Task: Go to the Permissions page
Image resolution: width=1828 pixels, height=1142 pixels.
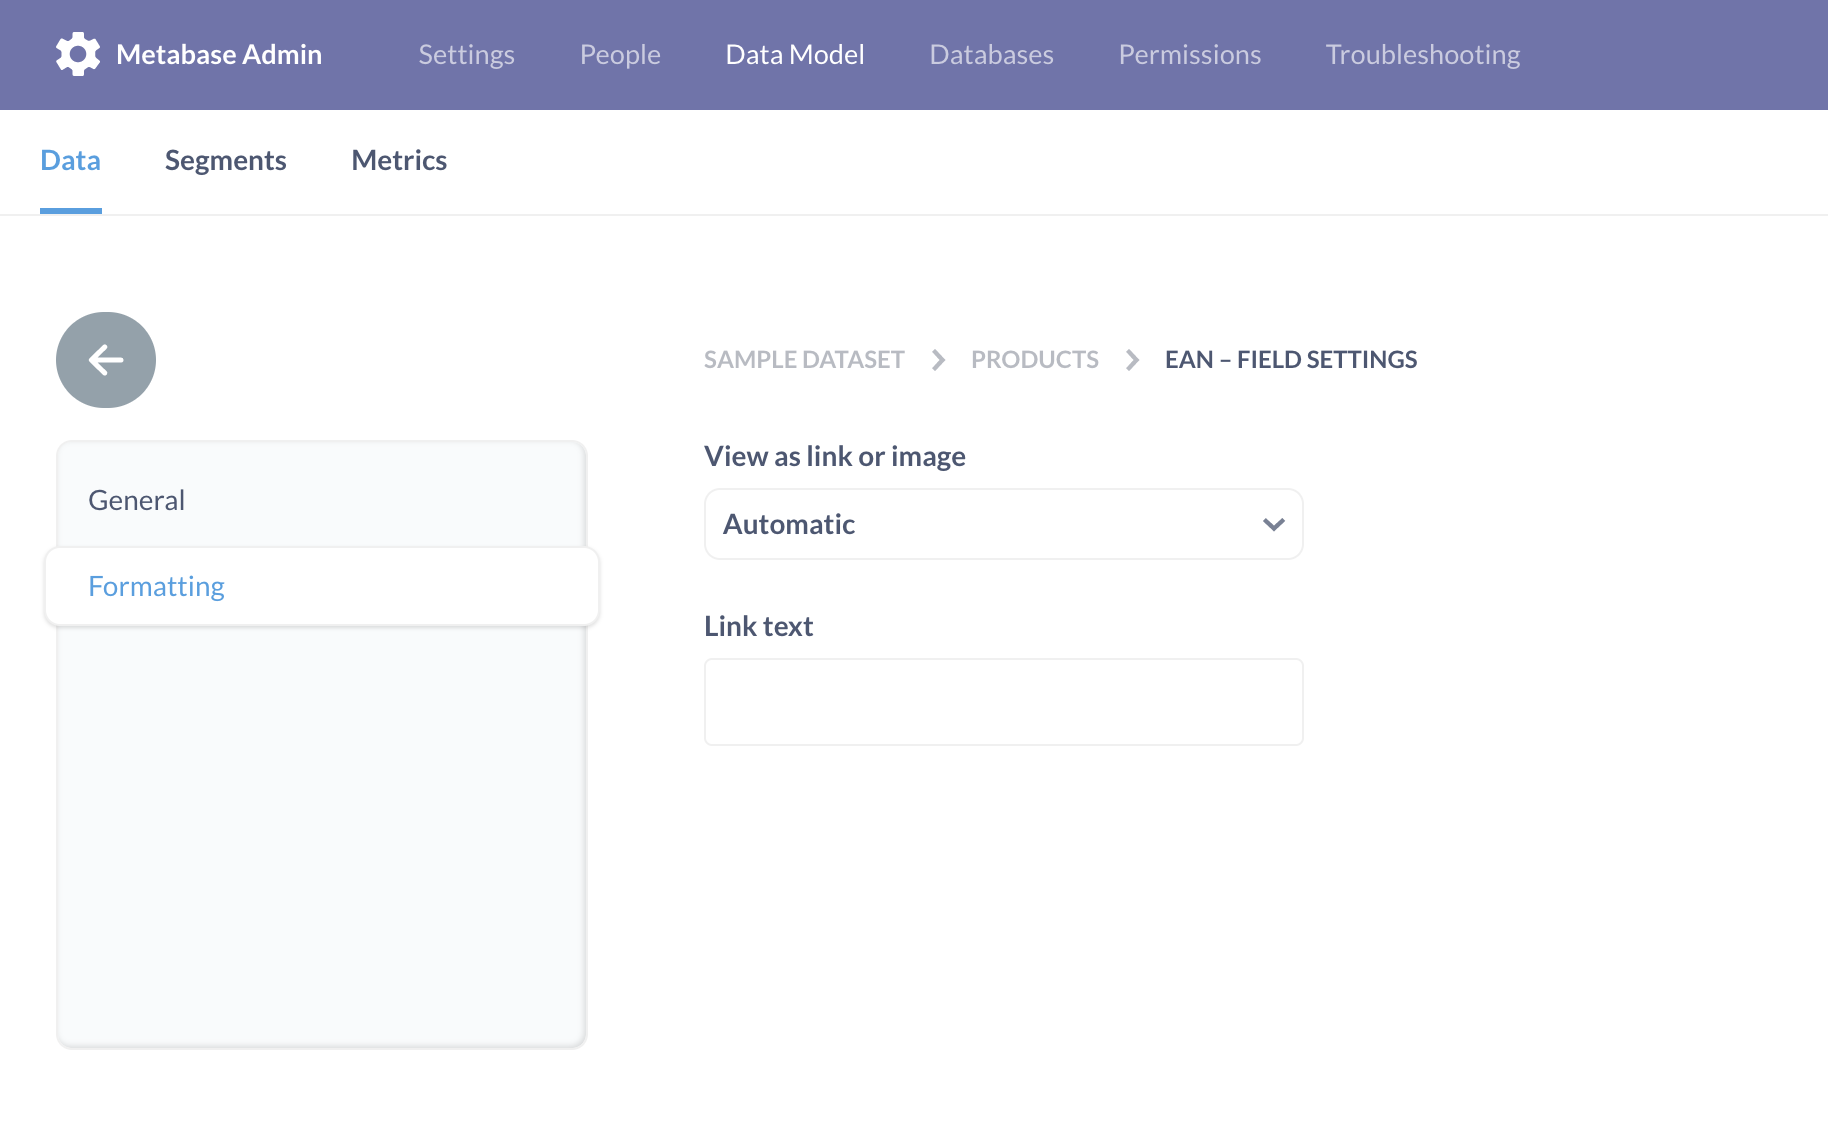Action: [x=1189, y=55]
